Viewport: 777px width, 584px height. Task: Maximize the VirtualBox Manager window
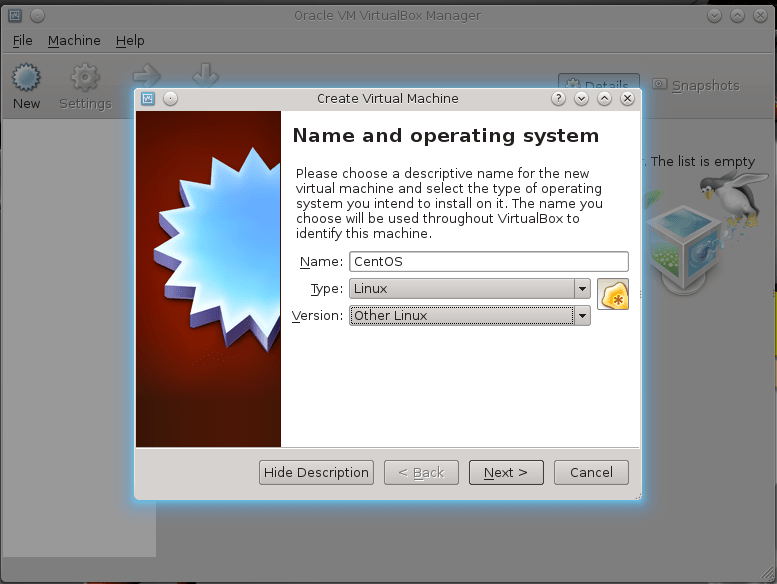coord(737,16)
